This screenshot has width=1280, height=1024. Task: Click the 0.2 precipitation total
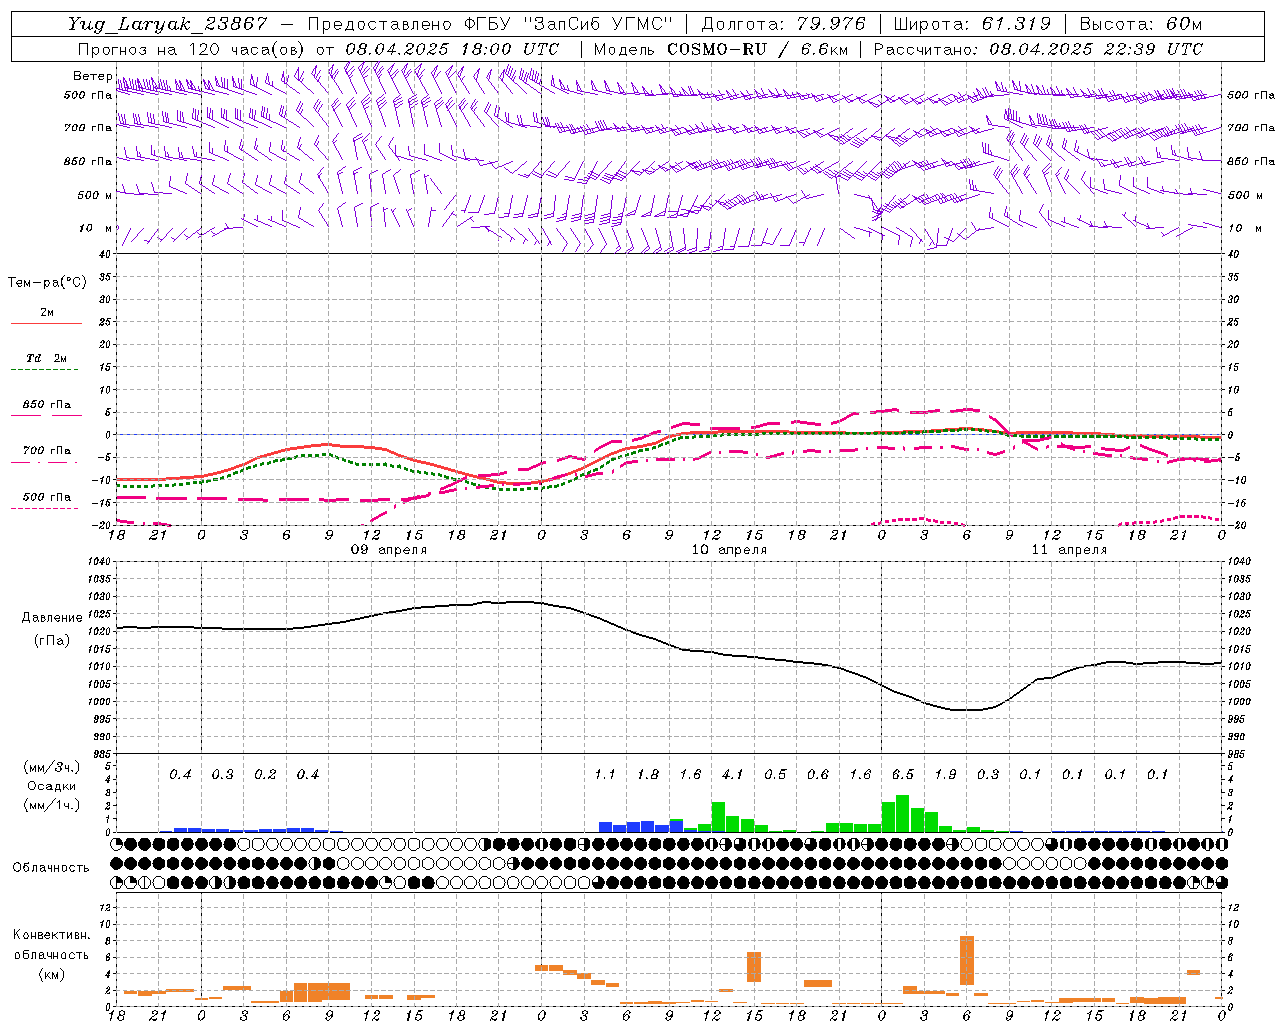click(x=265, y=775)
